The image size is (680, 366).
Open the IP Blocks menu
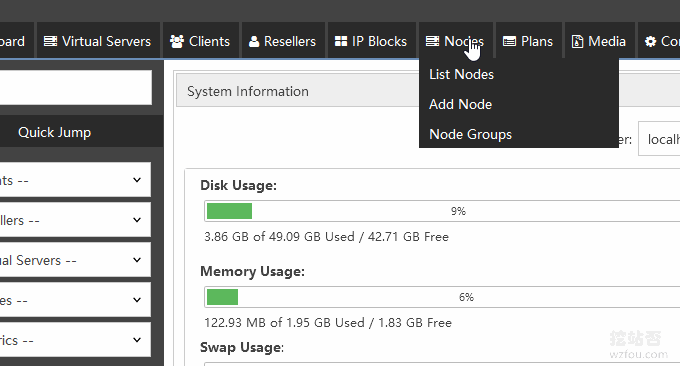click(372, 40)
